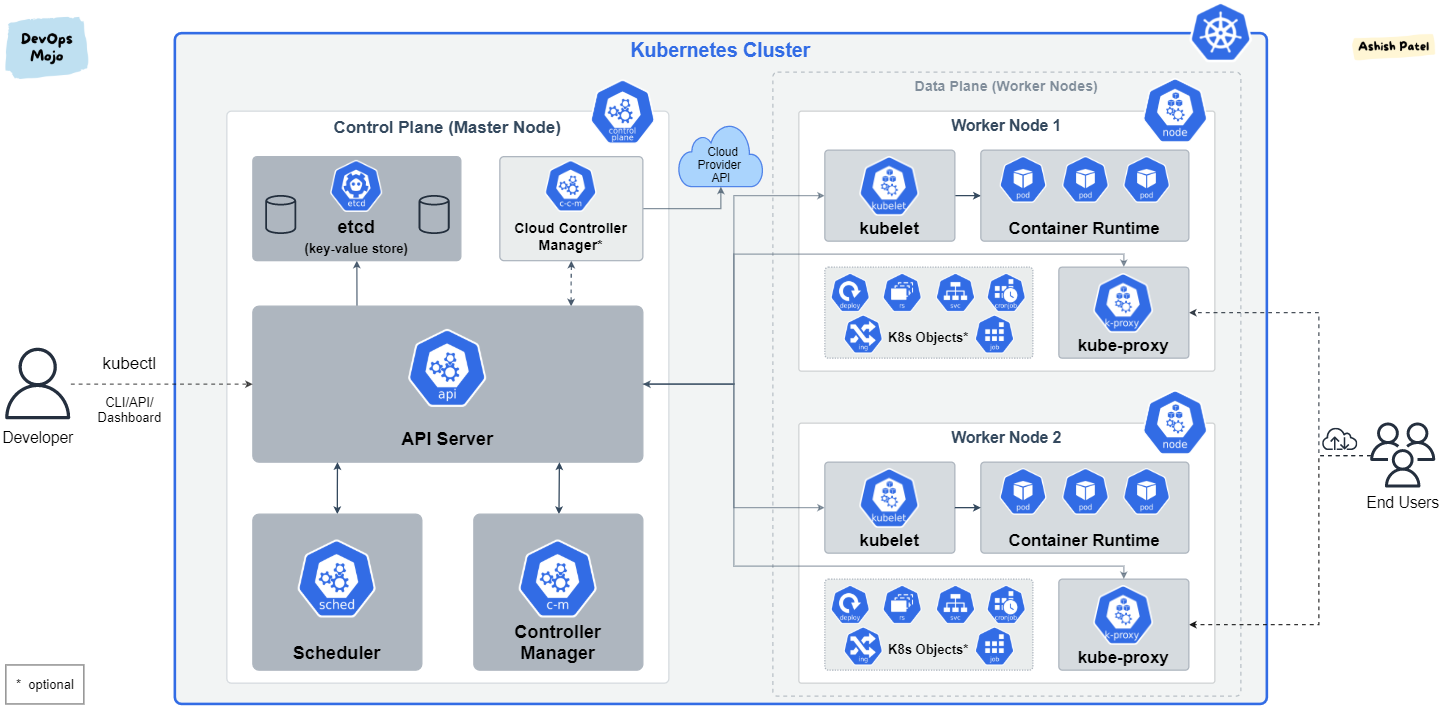
Task: Select the job icon in Worker Node 2 K8s Objects
Action: pos(995,647)
